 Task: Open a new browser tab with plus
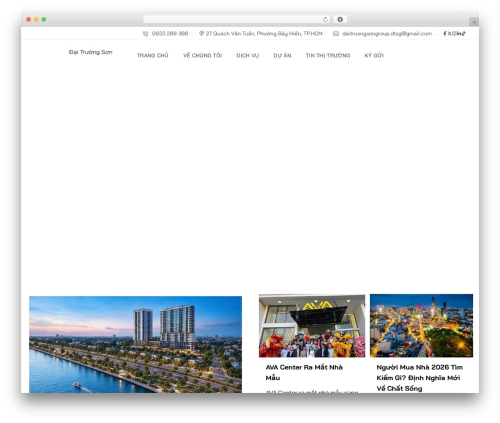point(474,22)
